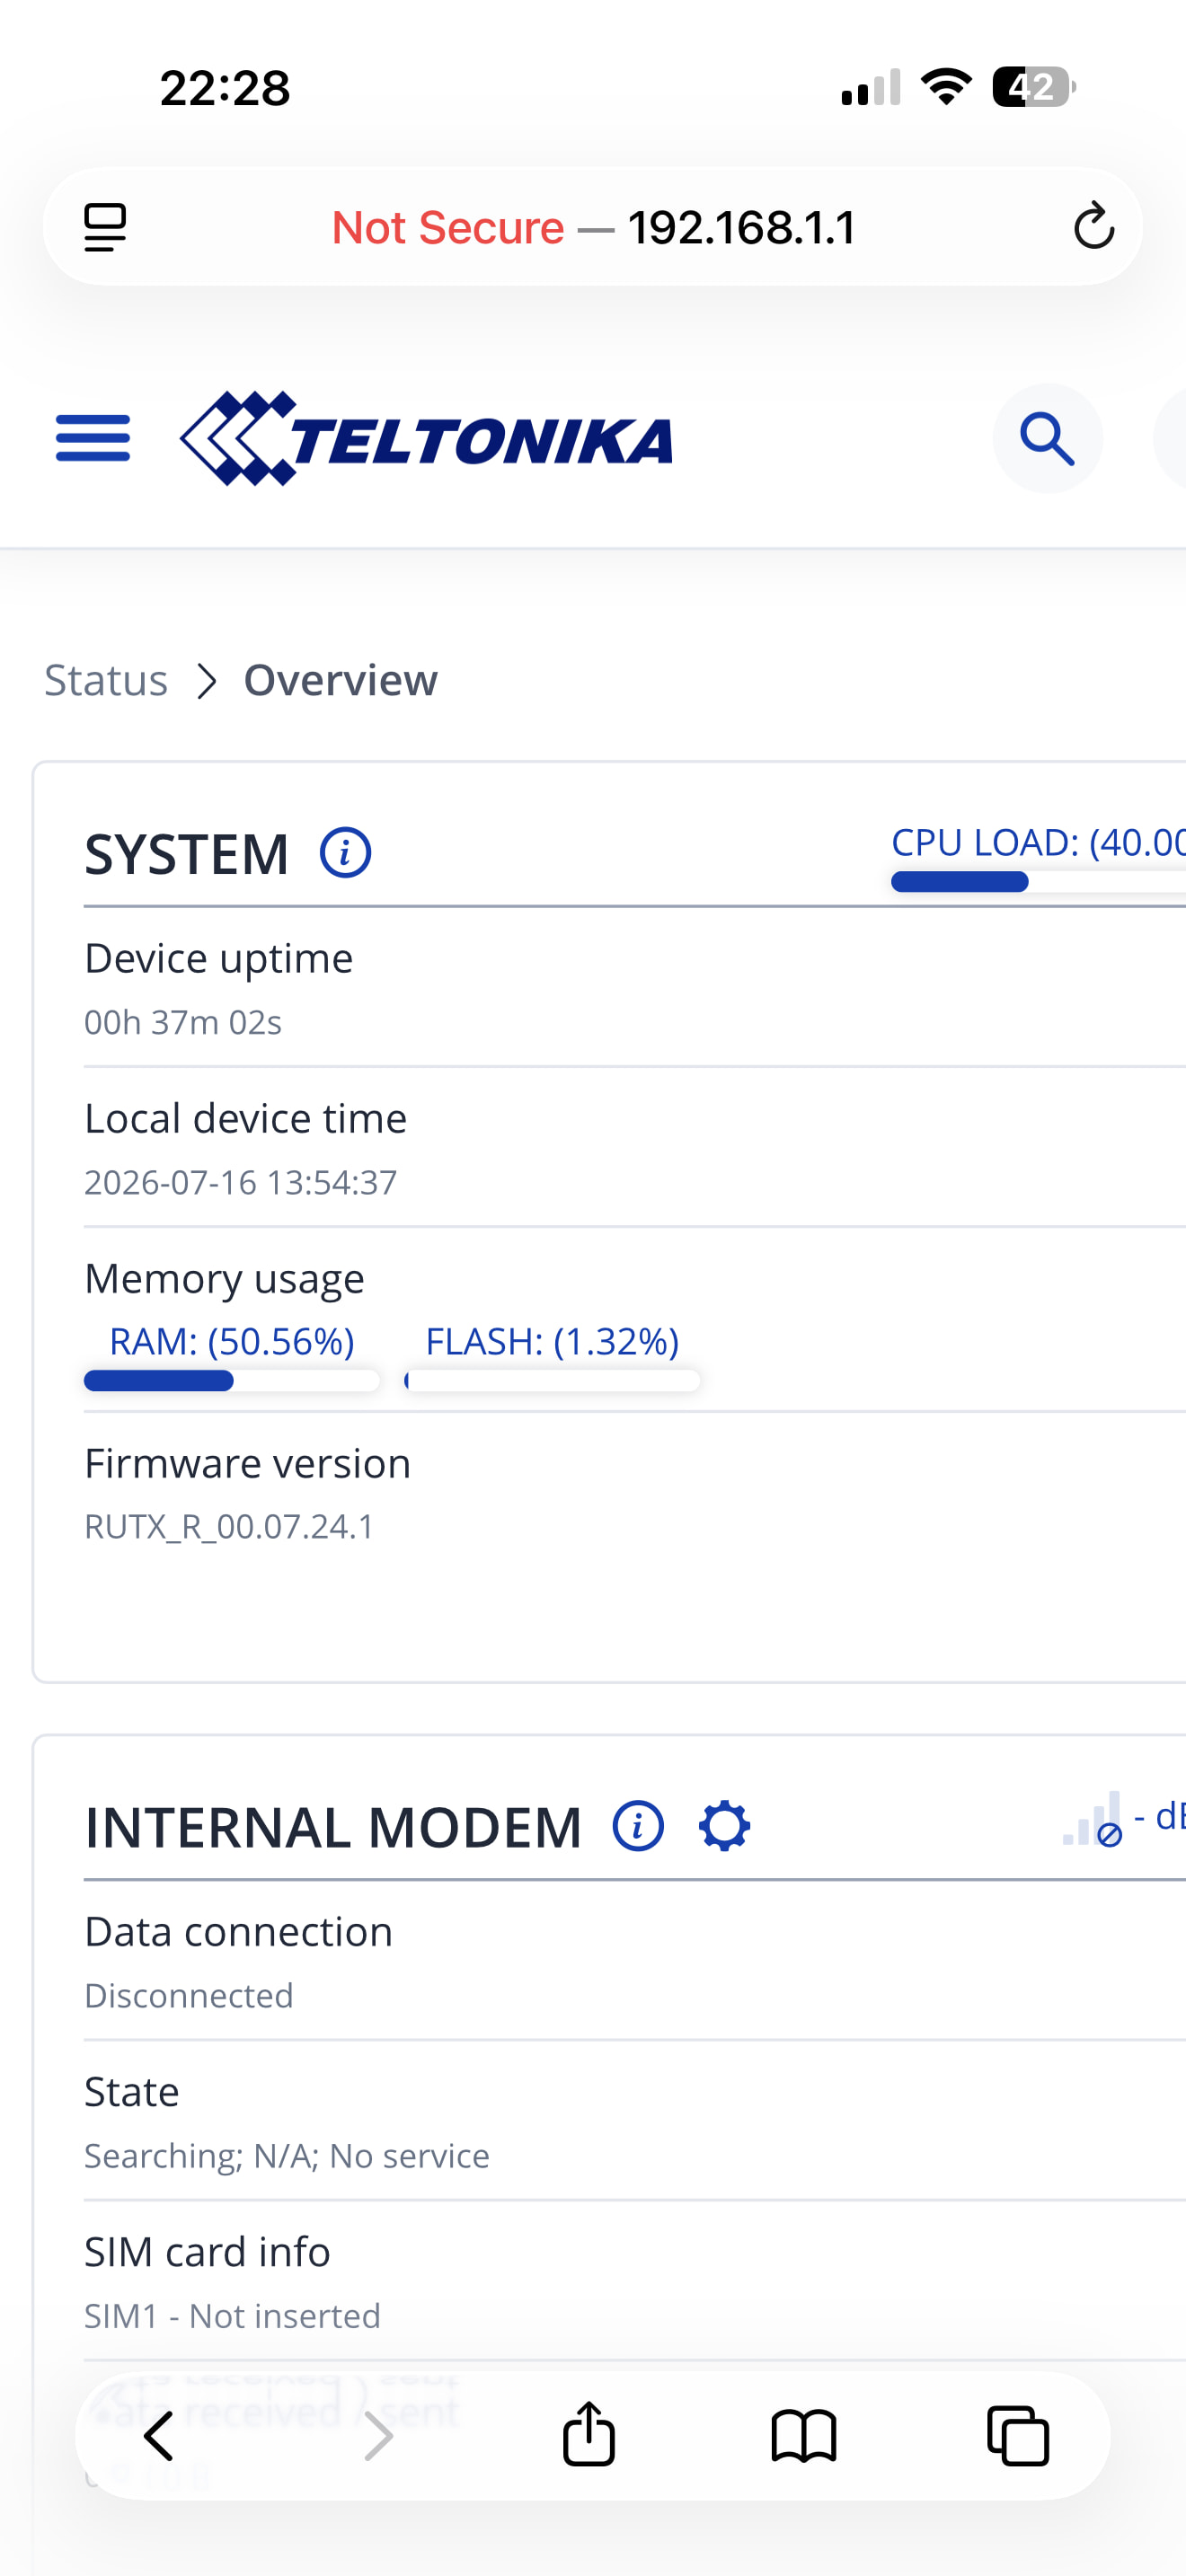The width and height of the screenshot is (1186, 2576).
Task: Open the INTERNAL MODEM settings gear
Action: (x=725, y=1826)
